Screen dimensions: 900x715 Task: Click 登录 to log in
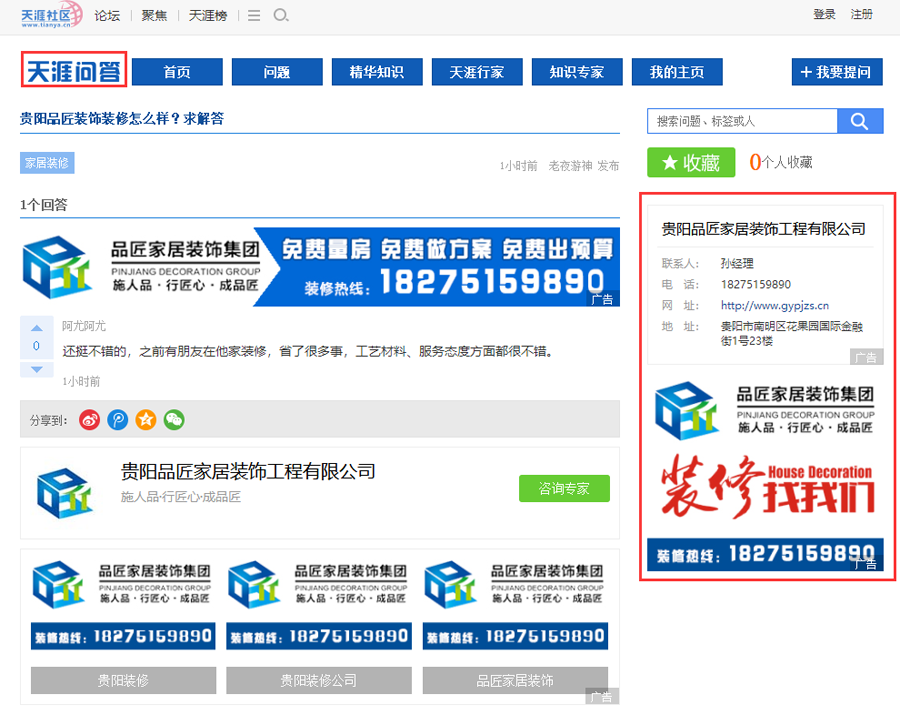click(x=824, y=14)
